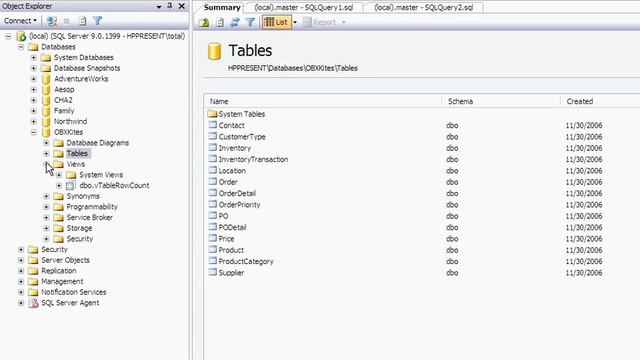
Task: Click the Supplier table icon
Action: tap(213, 272)
